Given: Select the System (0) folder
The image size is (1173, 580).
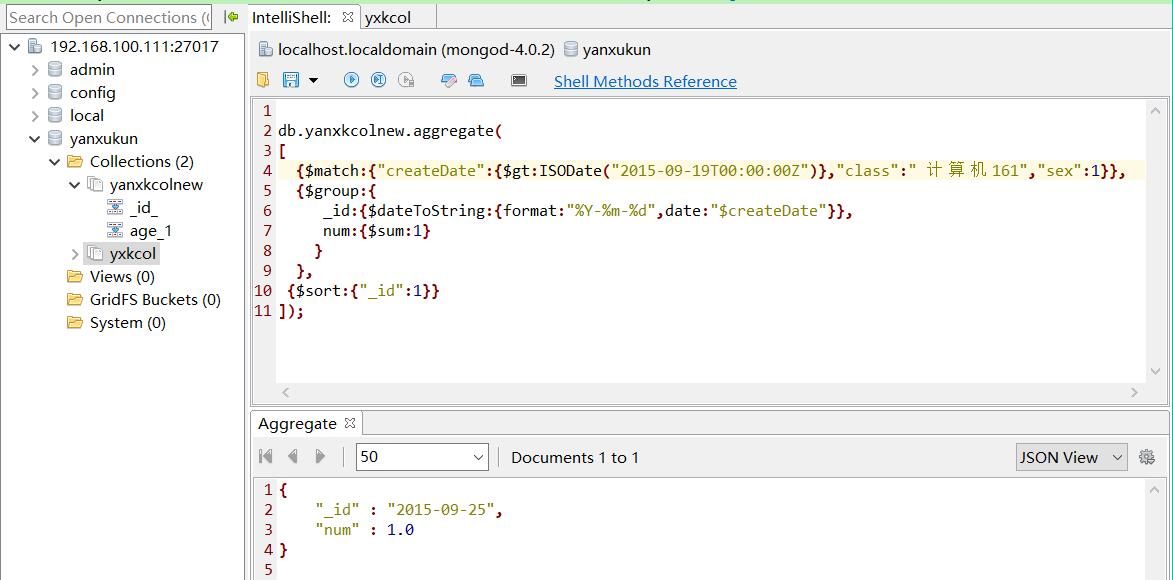Looking at the screenshot, I should (x=128, y=323).
